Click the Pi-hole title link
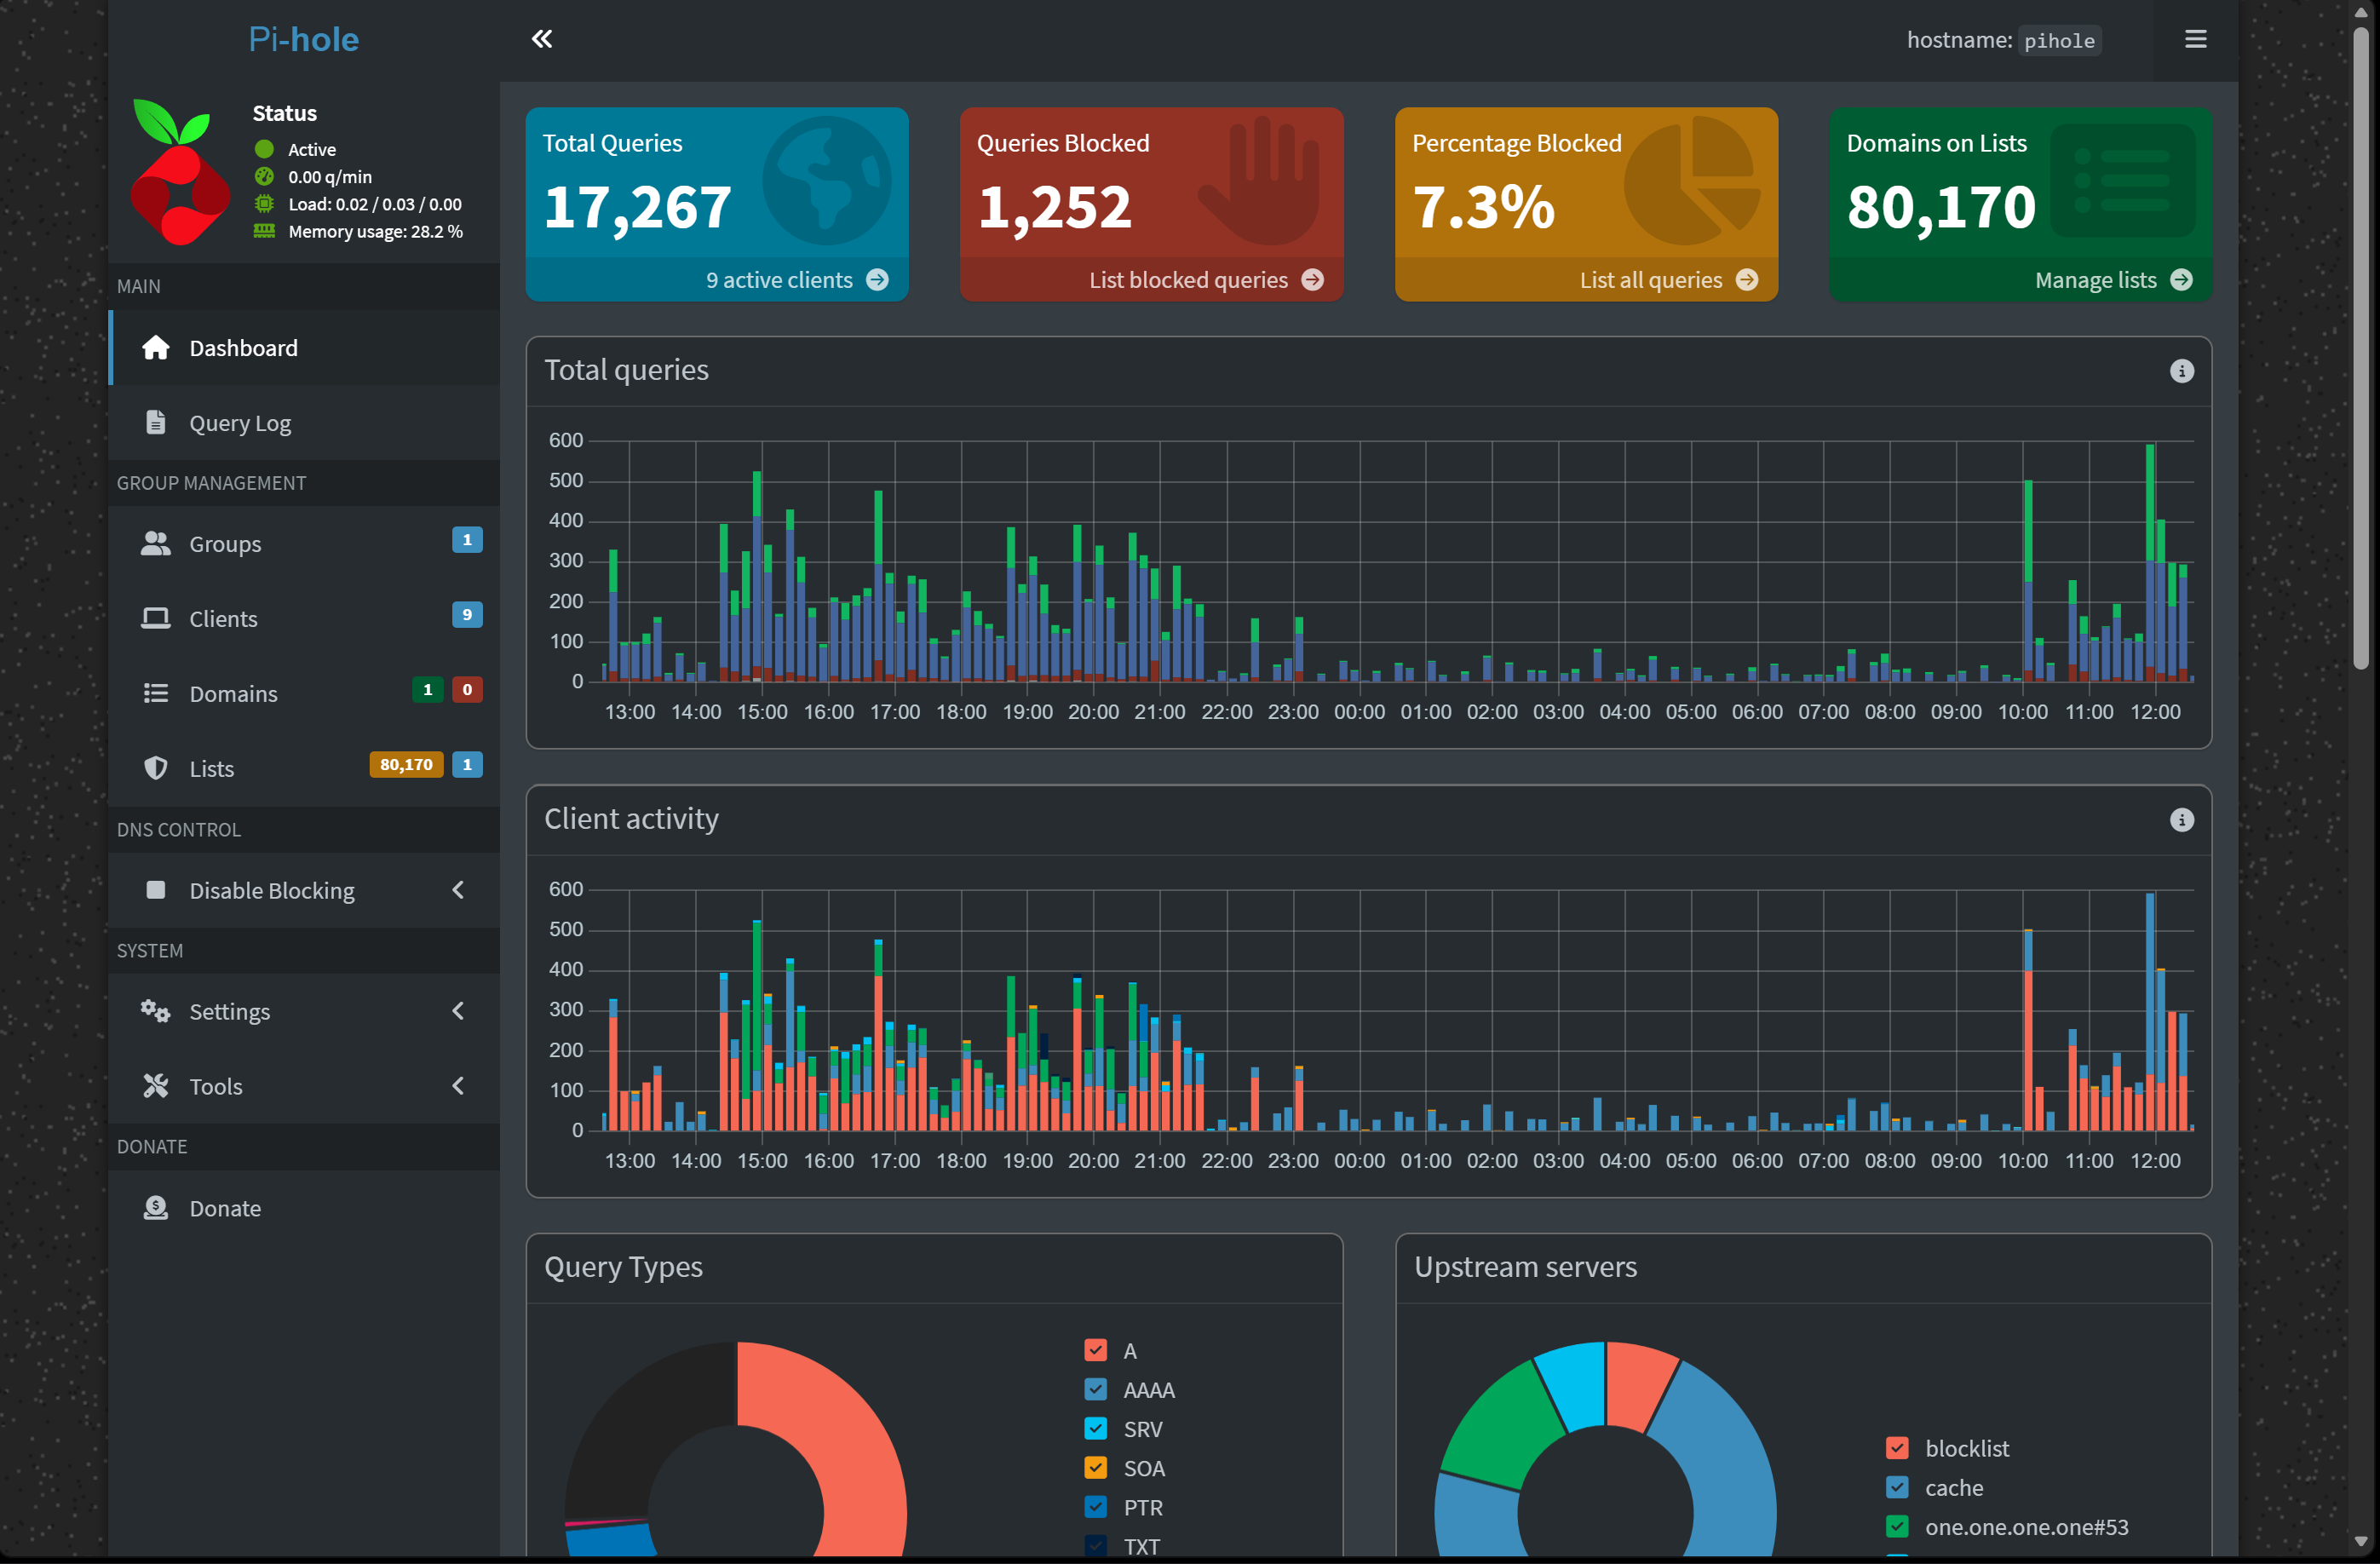Image resolution: width=2380 pixels, height=1564 pixels. 303,39
